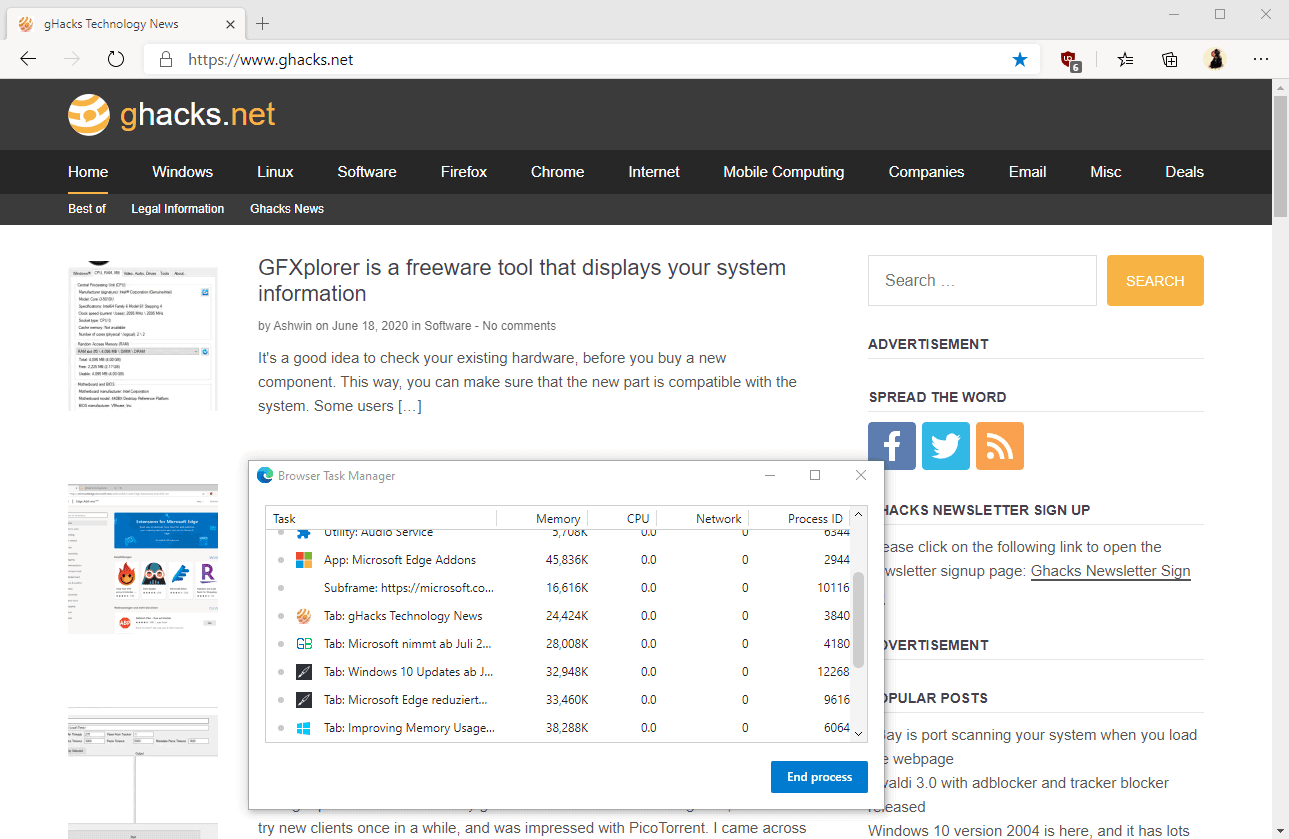Click the gHacks Technology News tab favicon in task list

[304, 616]
